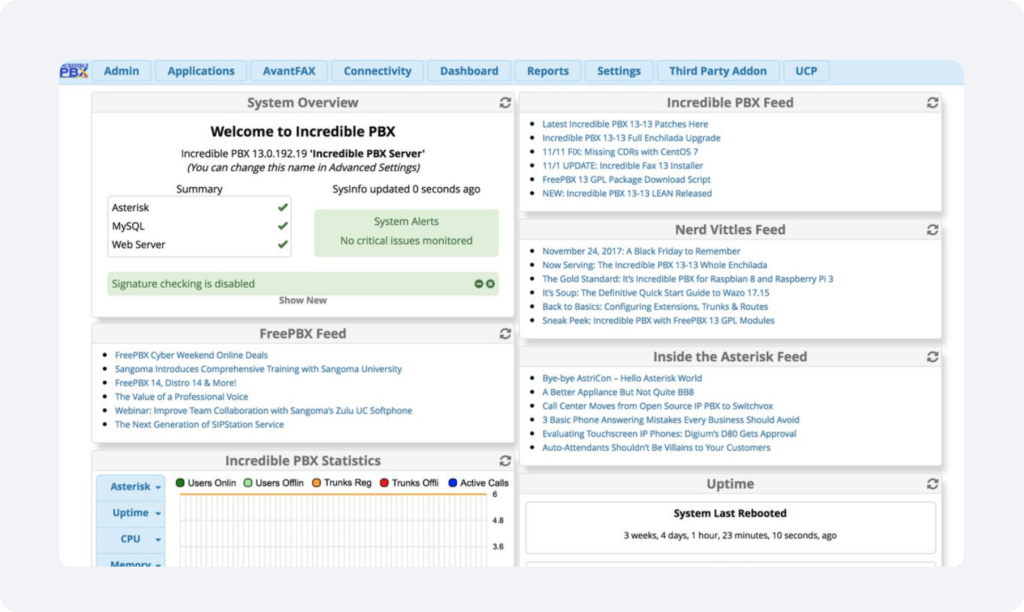Refresh the System Overview panel

click(x=505, y=103)
